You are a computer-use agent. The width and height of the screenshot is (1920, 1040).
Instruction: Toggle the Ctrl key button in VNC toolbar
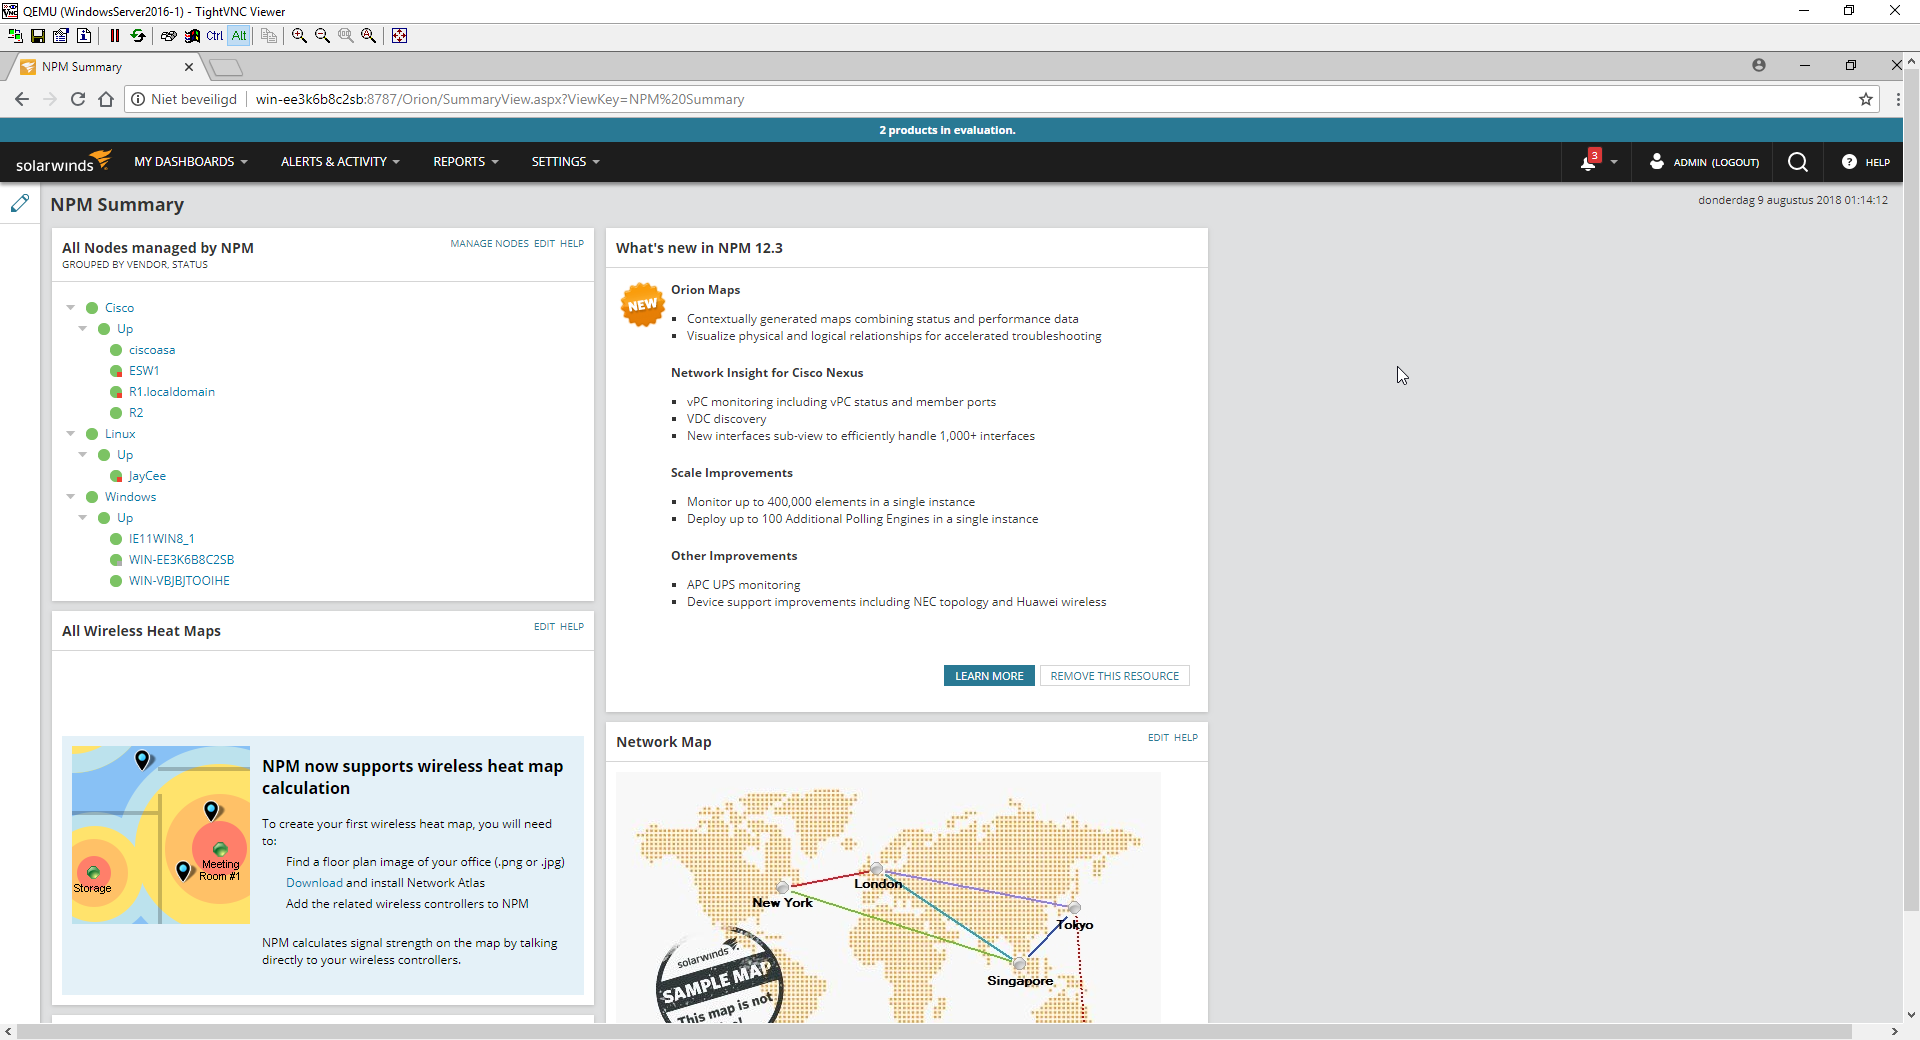[214, 35]
